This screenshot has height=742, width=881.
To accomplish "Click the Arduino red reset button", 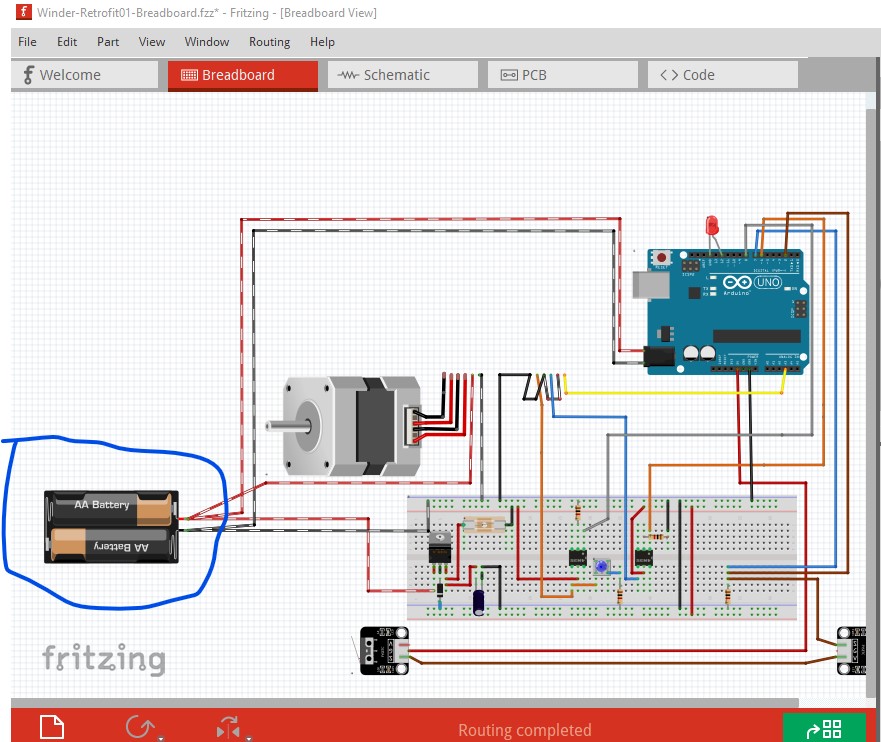I will coord(661,258).
